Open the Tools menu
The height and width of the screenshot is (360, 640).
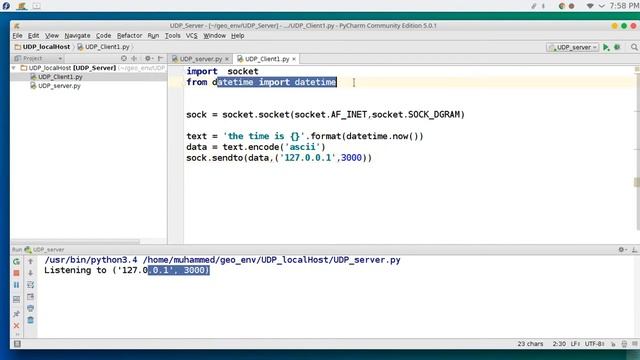point(173,36)
